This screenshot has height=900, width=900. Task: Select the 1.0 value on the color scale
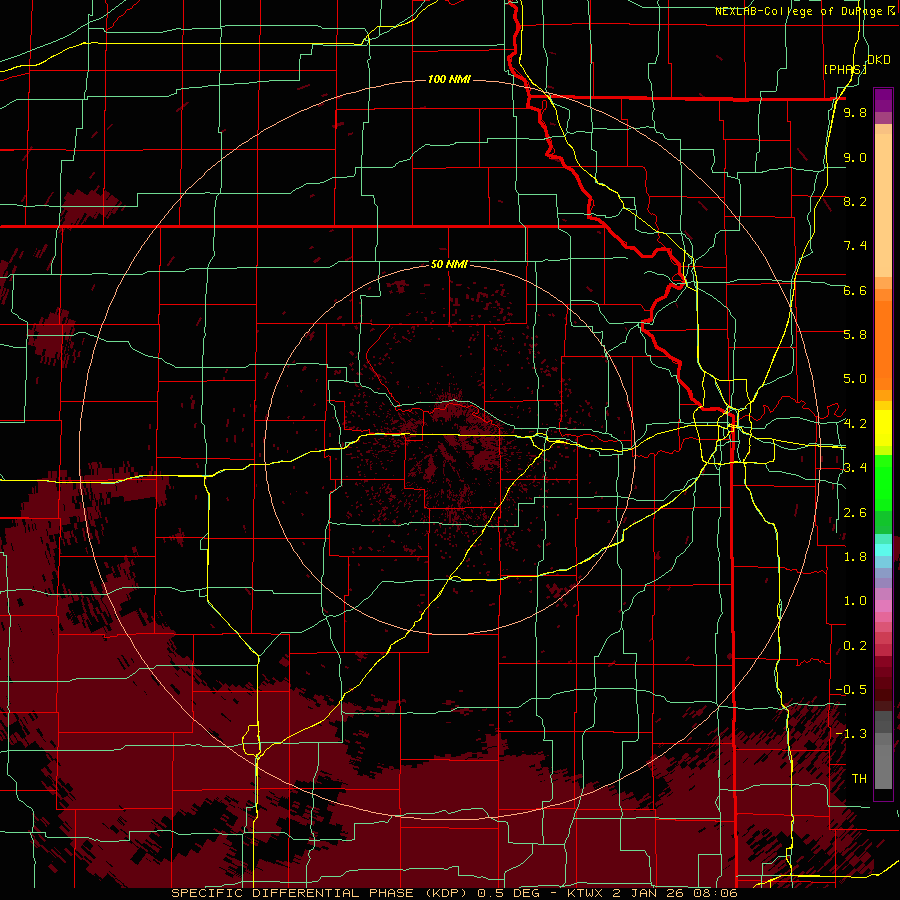pyautogui.click(x=855, y=601)
